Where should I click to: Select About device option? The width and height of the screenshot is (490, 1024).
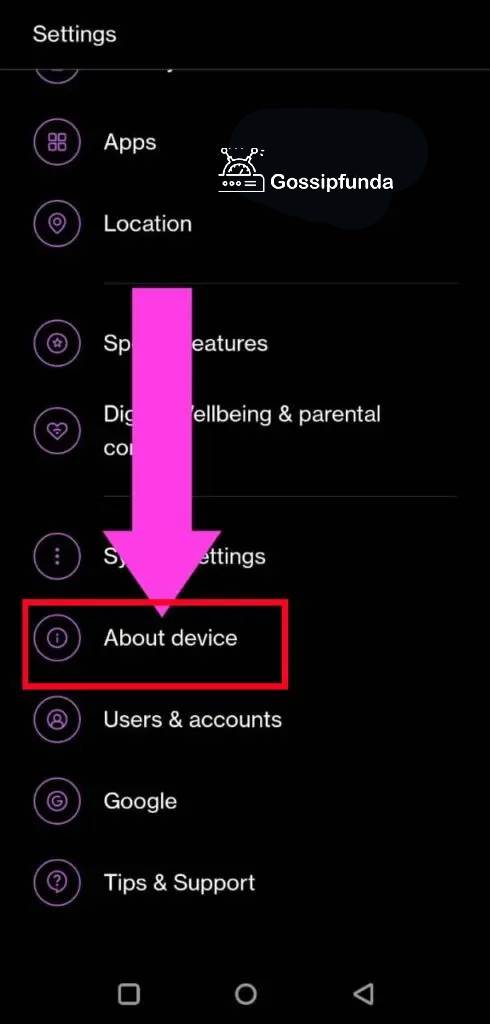pos(245,638)
